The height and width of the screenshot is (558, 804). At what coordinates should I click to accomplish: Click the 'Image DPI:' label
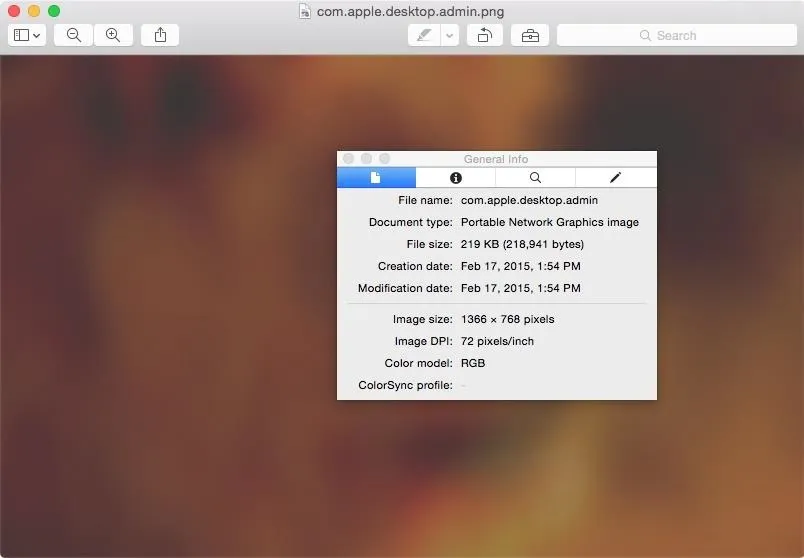pos(424,341)
